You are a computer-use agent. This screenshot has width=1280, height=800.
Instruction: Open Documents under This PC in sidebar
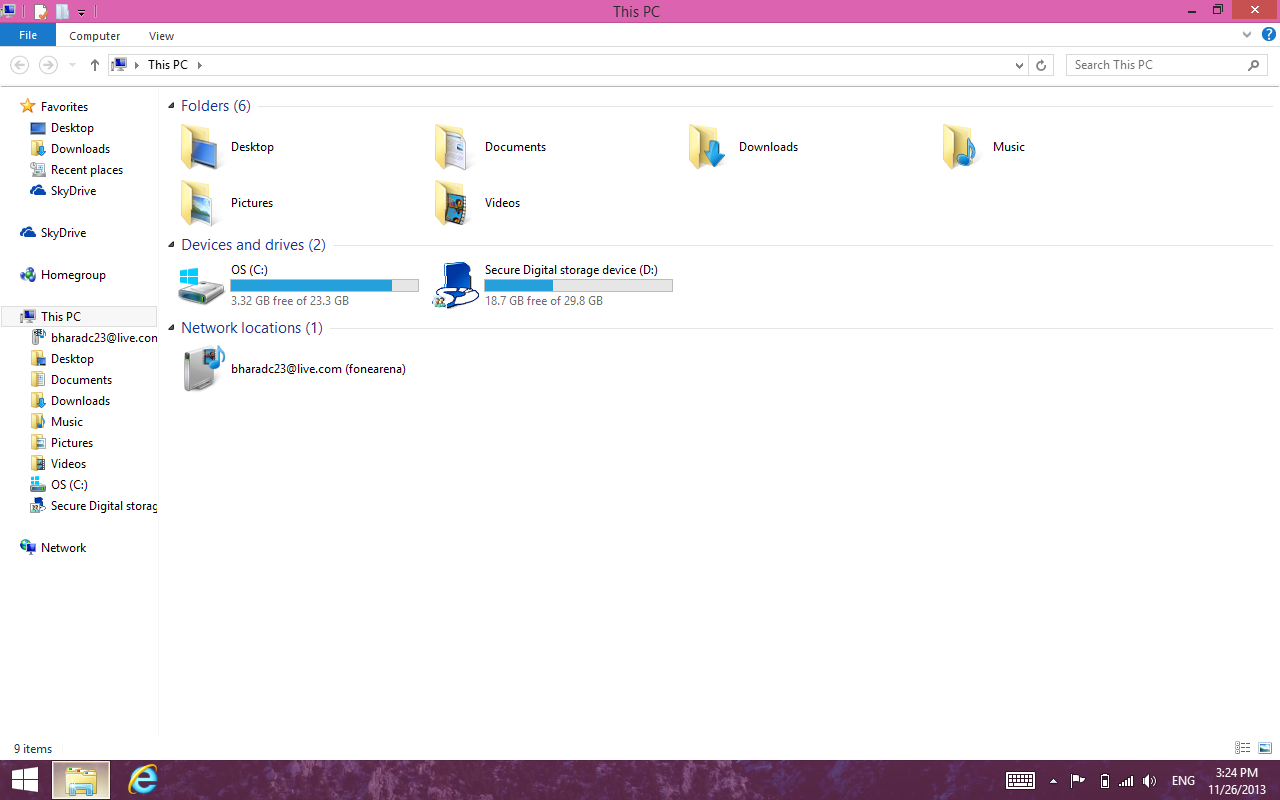click(x=81, y=380)
